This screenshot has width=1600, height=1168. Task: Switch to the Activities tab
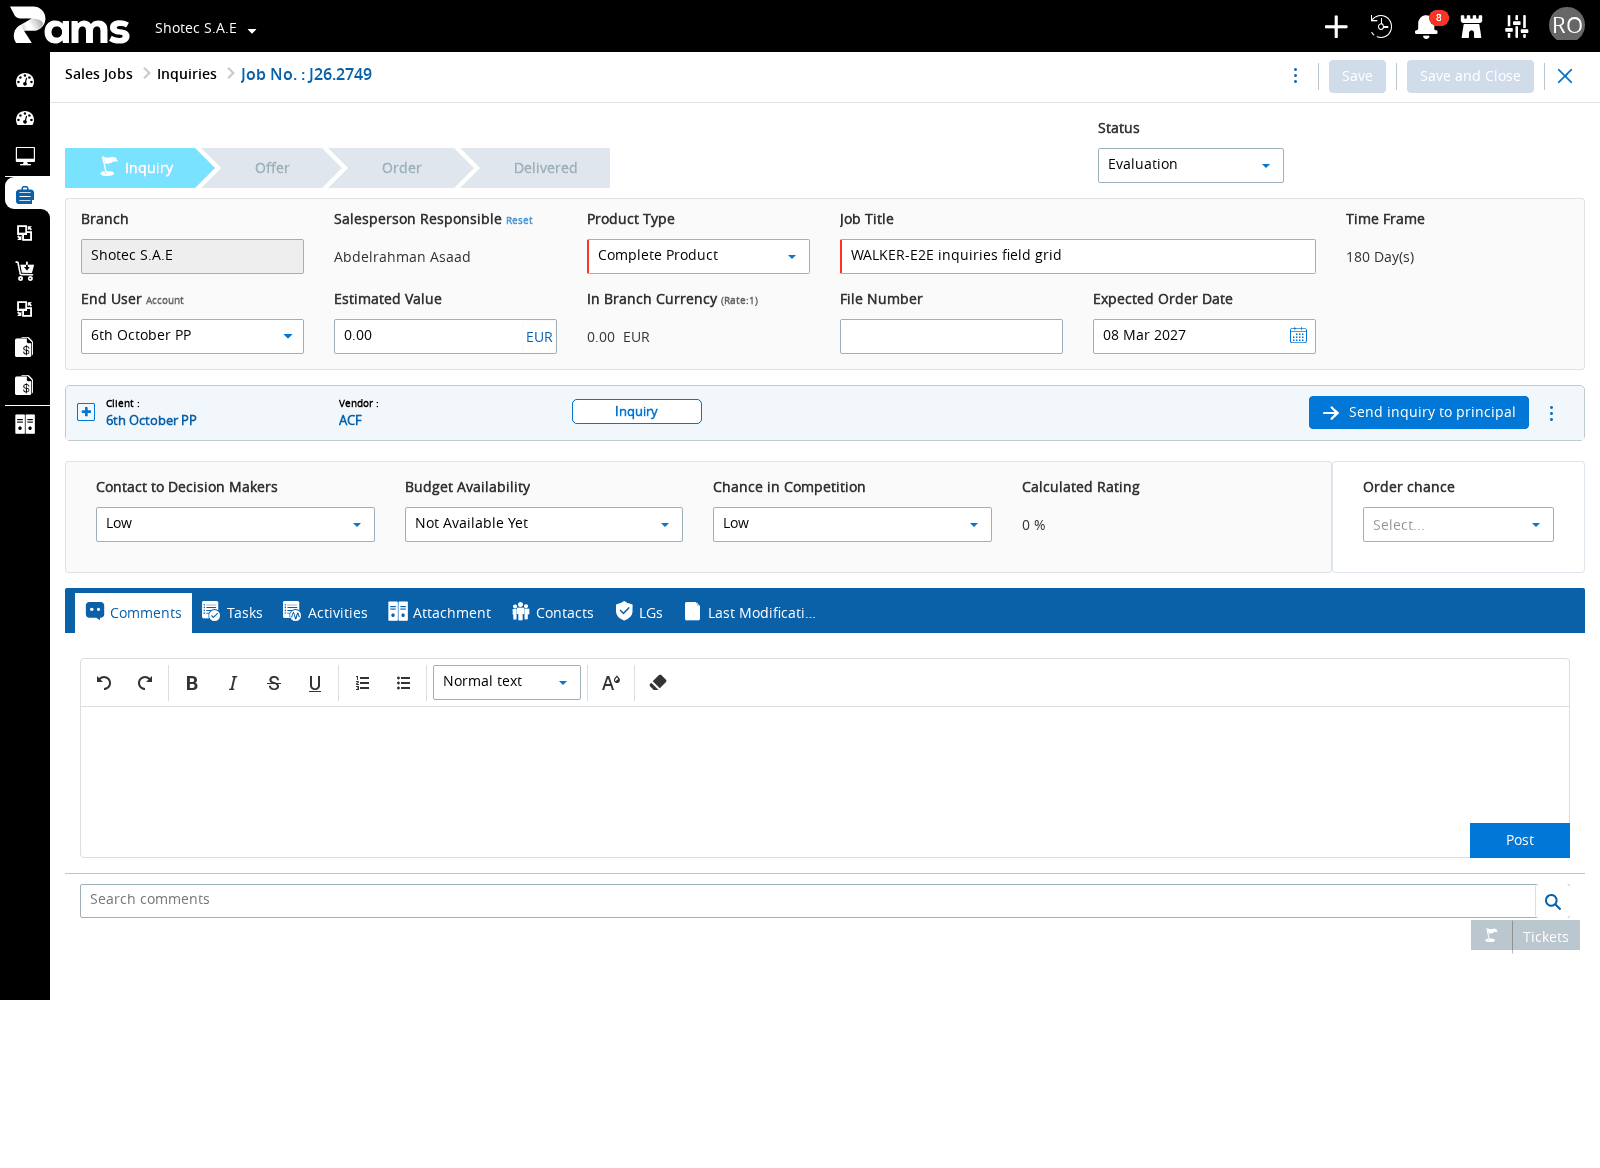[x=326, y=613]
